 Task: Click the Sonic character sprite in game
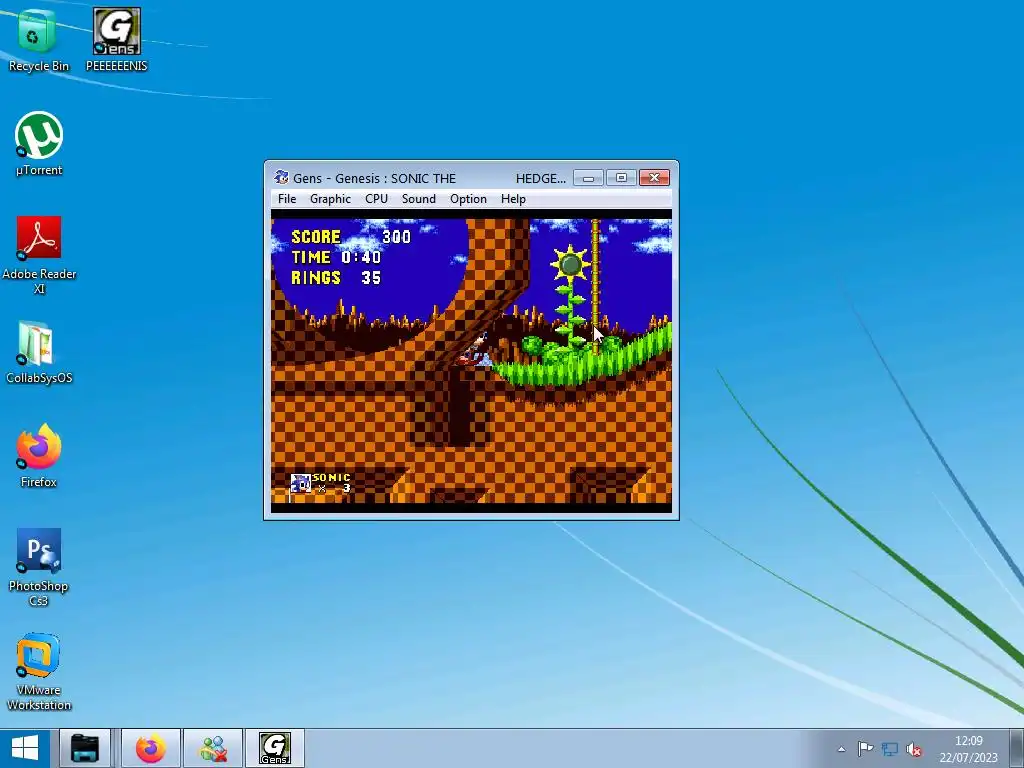click(475, 349)
